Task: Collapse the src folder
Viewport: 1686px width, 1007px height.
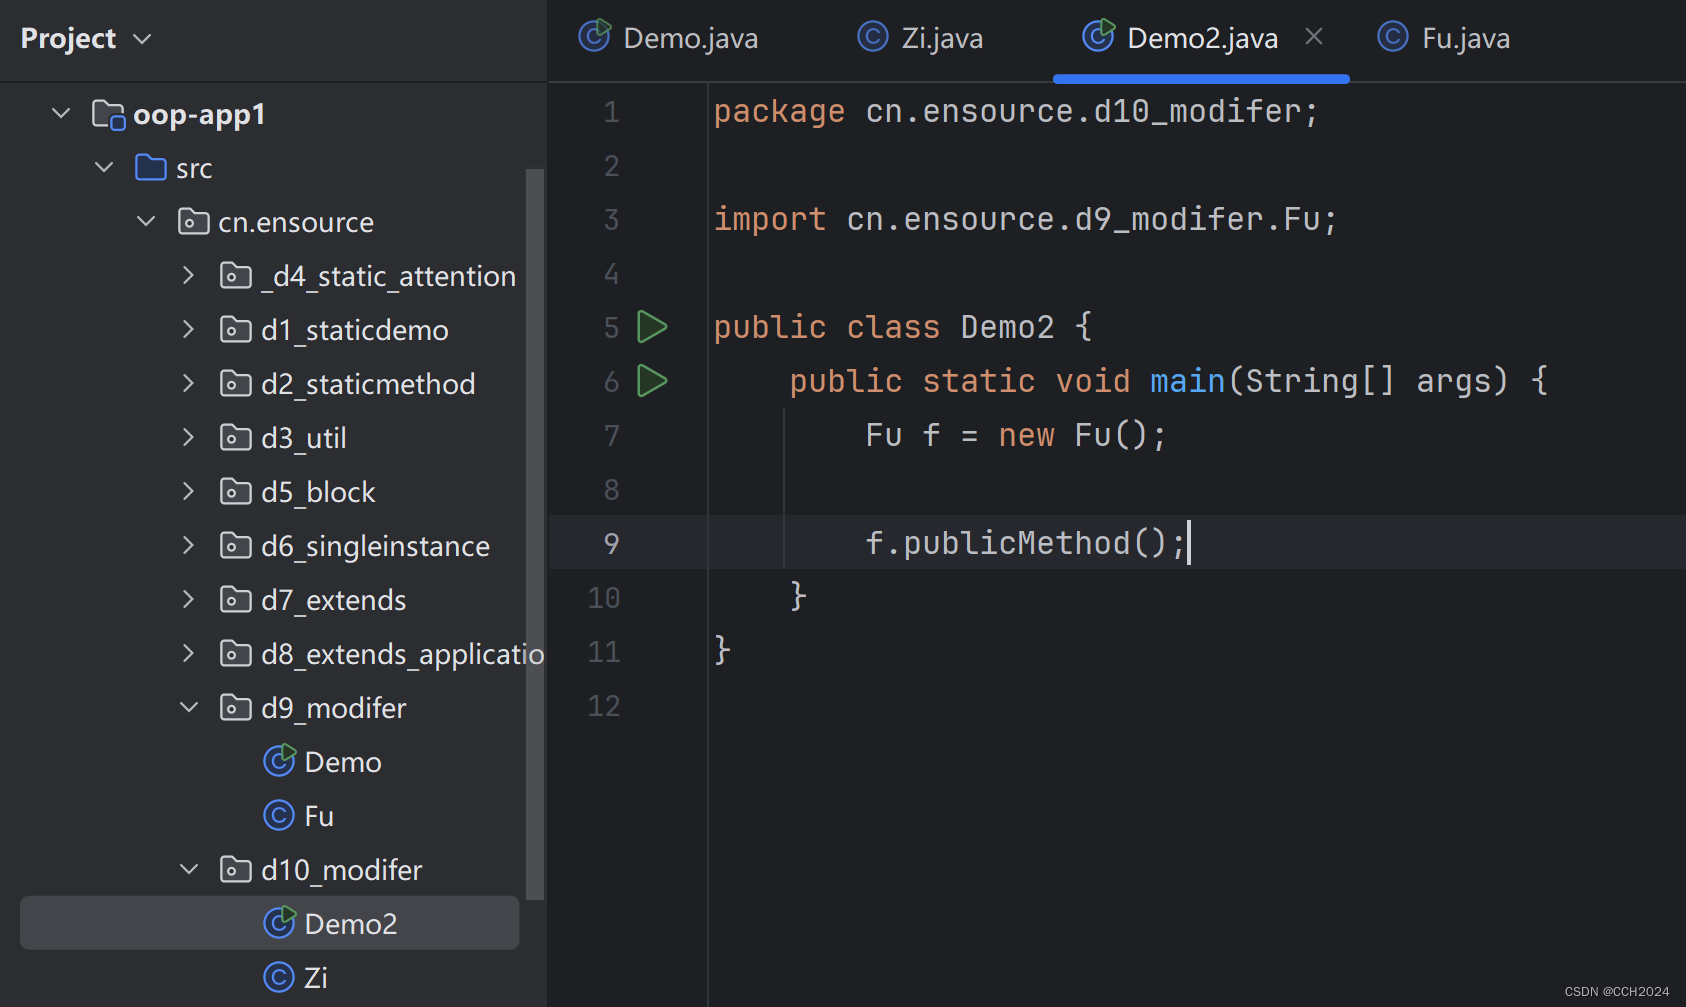Action: 104,168
